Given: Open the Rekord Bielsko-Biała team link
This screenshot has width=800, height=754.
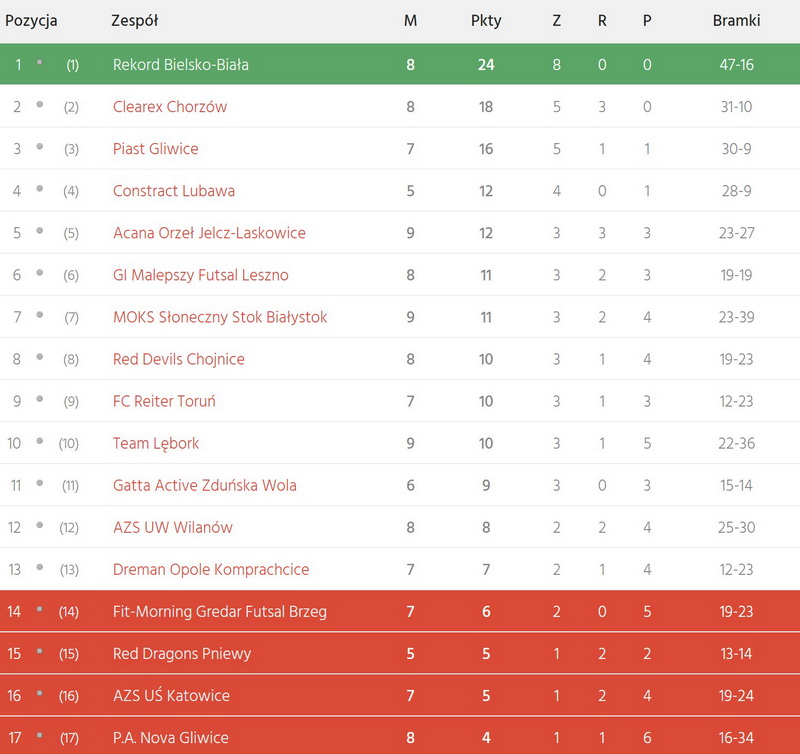Looking at the screenshot, I should pyautogui.click(x=180, y=65).
